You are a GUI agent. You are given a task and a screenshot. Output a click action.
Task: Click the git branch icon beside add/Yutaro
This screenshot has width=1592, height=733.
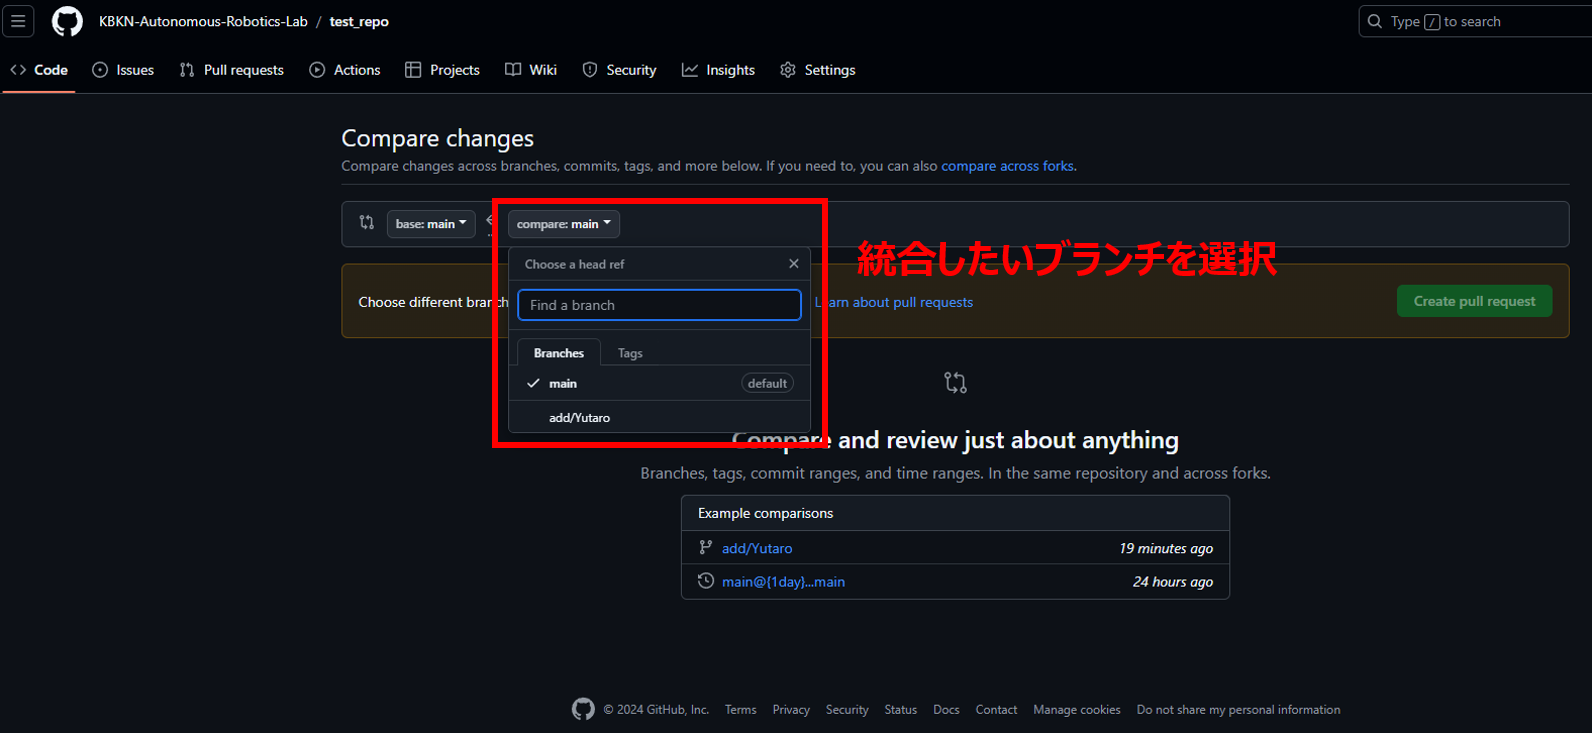pyautogui.click(x=706, y=548)
